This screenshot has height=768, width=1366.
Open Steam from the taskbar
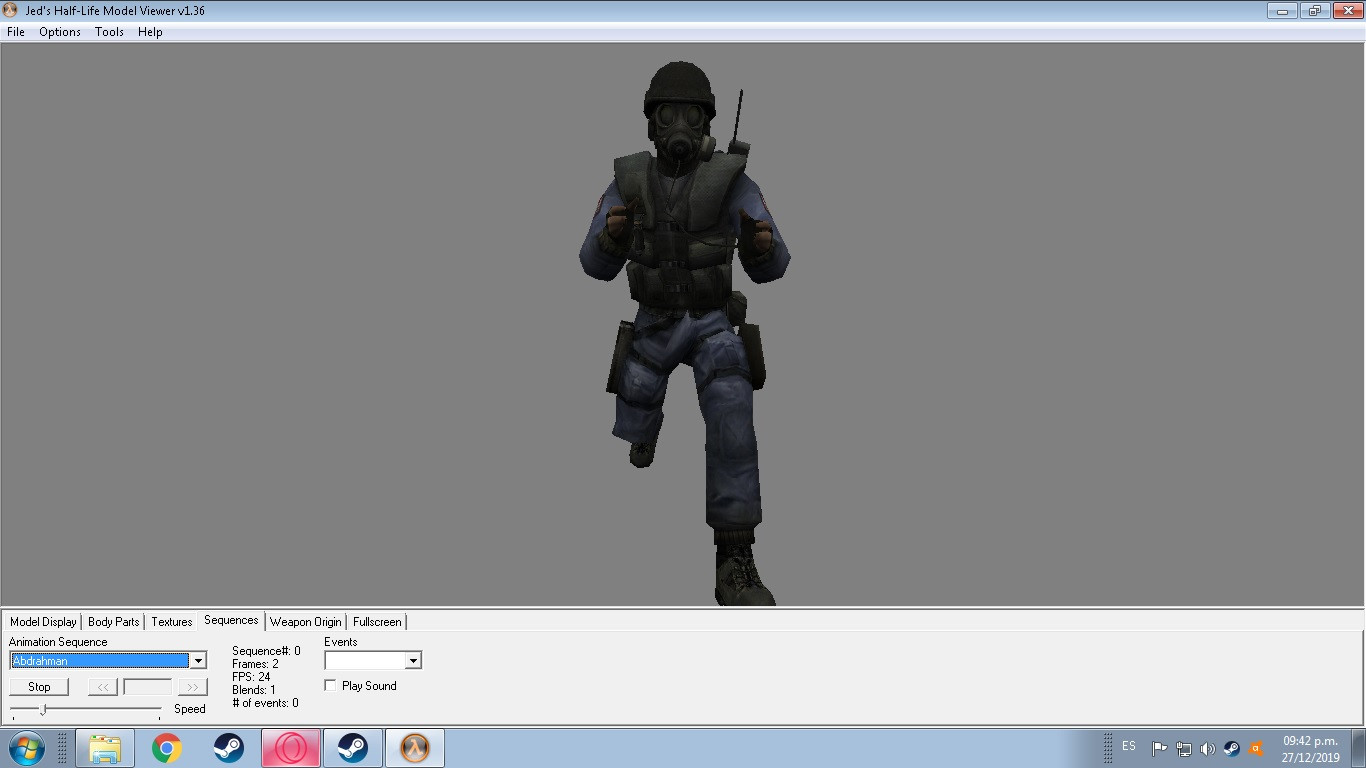[352, 747]
